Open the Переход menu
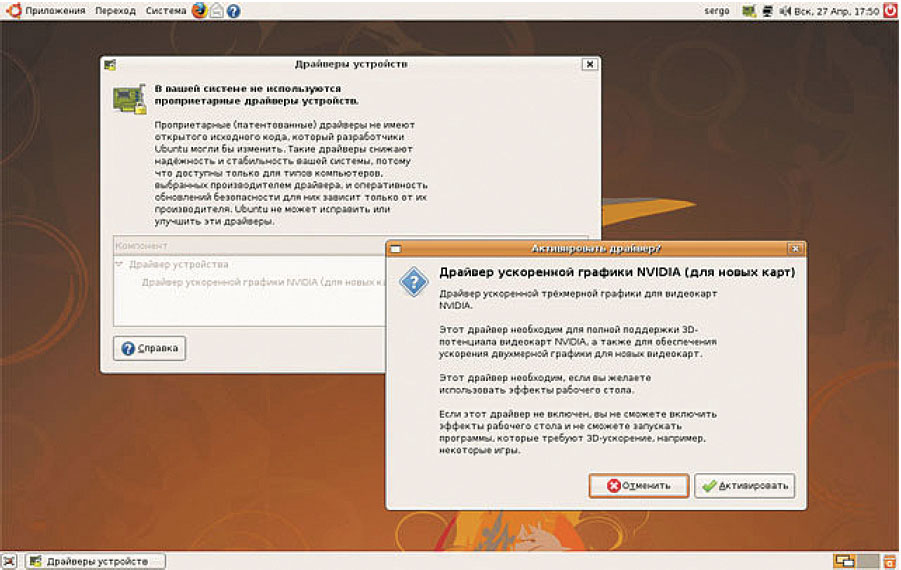The image size is (901, 570). point(115,11)
